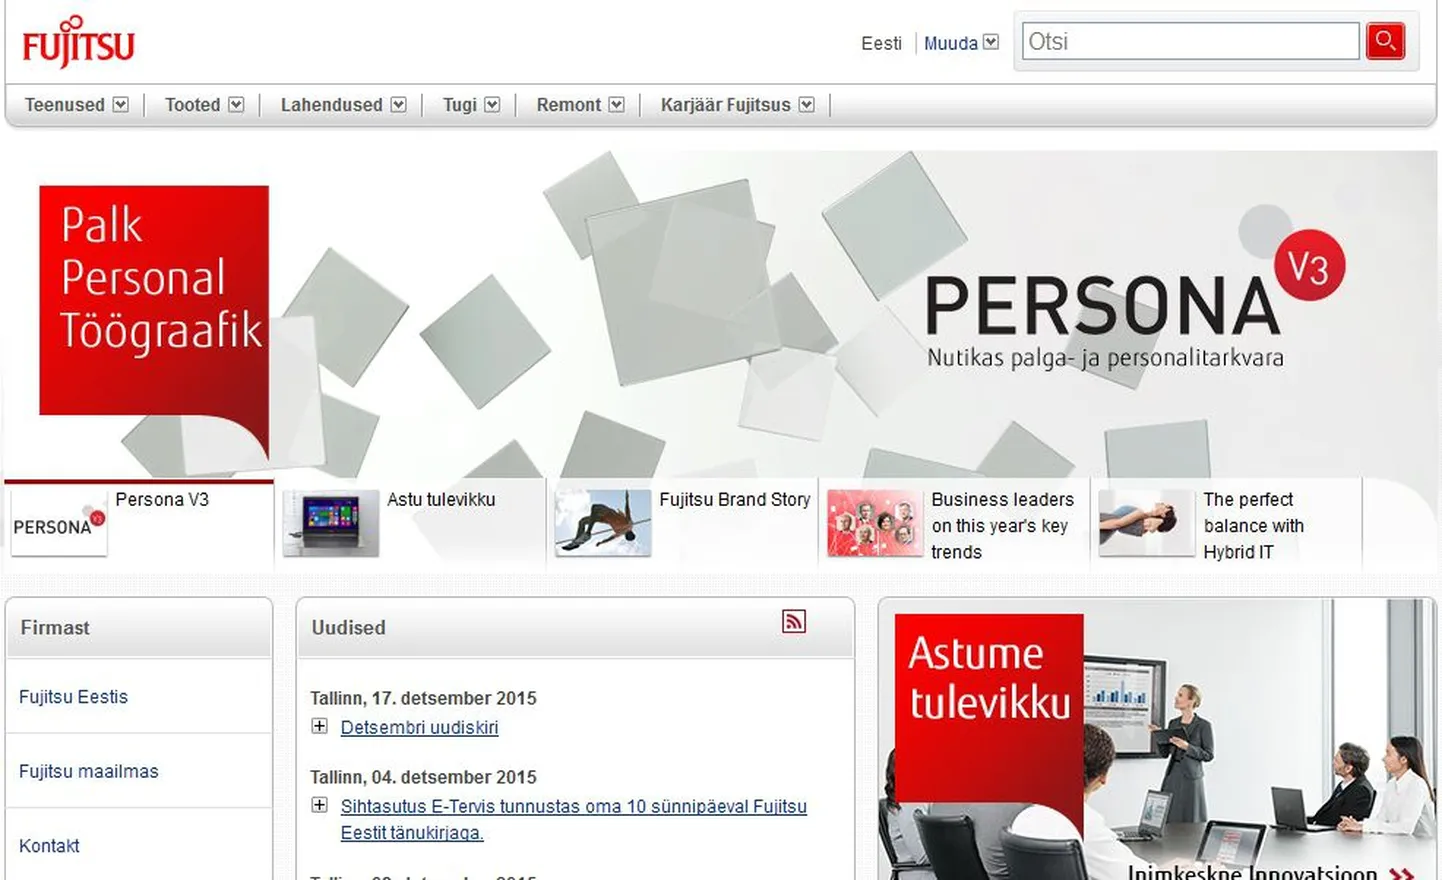Open the Tugi menu
This screenshot has width=1442, height=880.
(x=460, y=105)
